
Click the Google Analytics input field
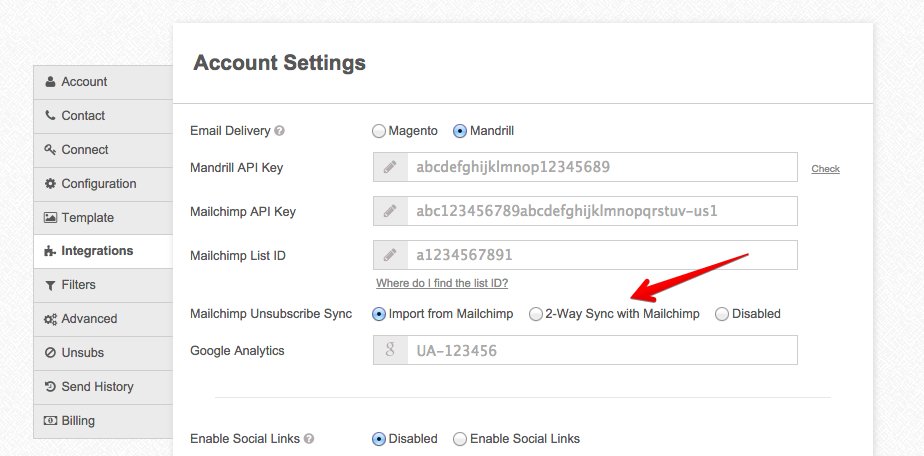[x=600, y=350]
